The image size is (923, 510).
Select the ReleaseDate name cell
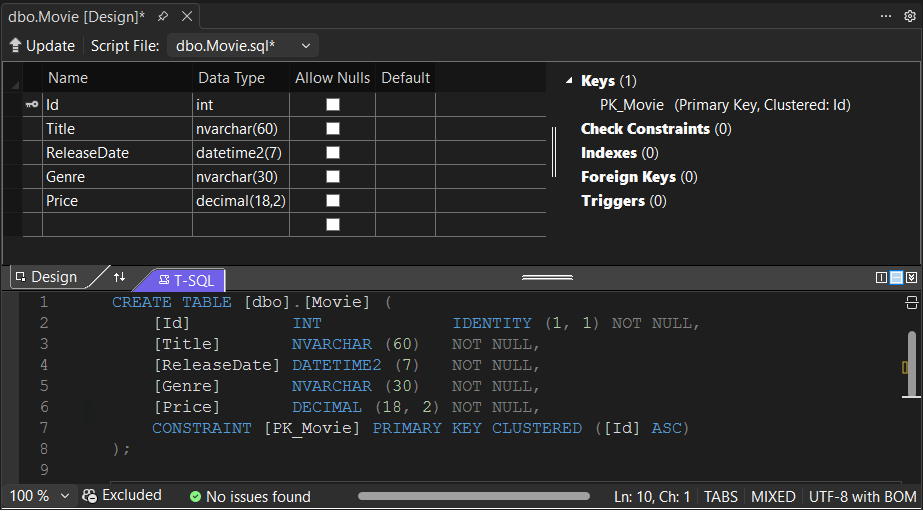[117, 153]
